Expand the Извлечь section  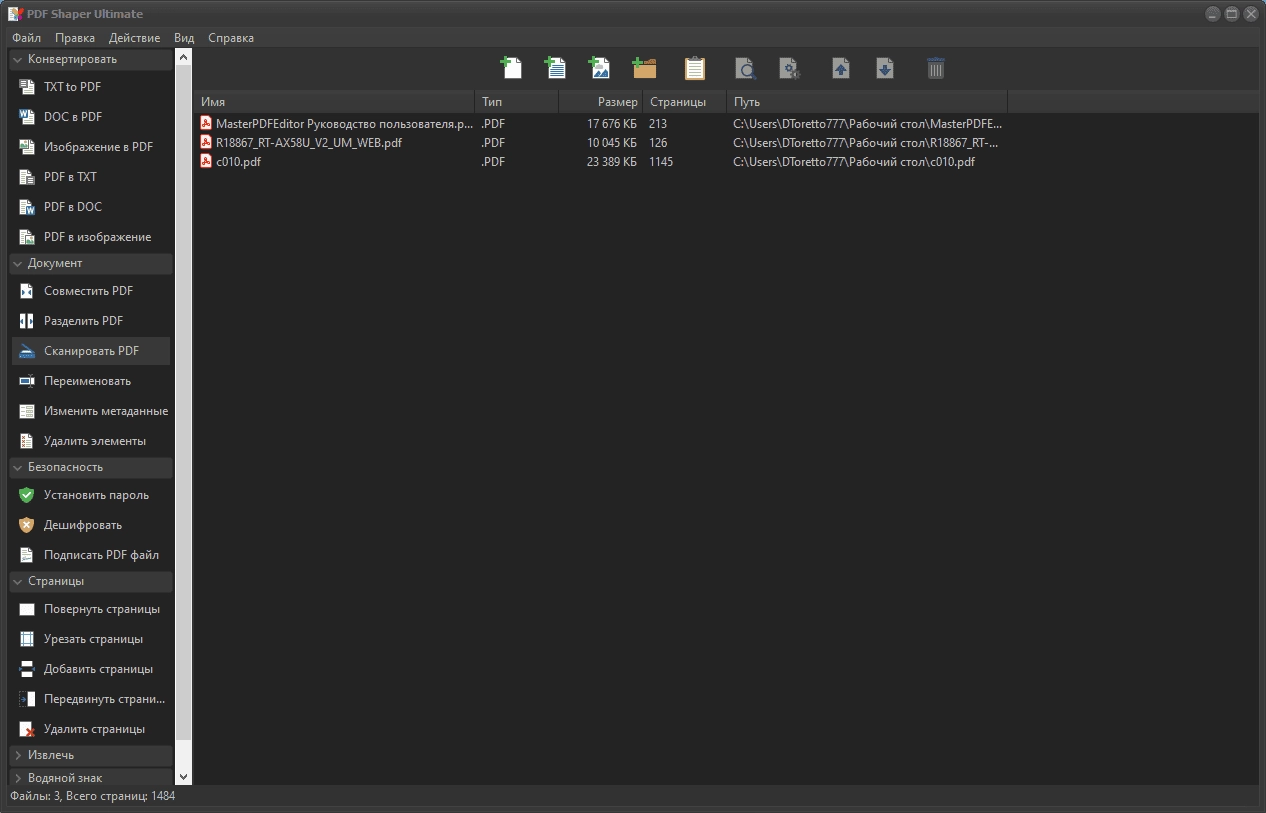(x=91, y=755)
